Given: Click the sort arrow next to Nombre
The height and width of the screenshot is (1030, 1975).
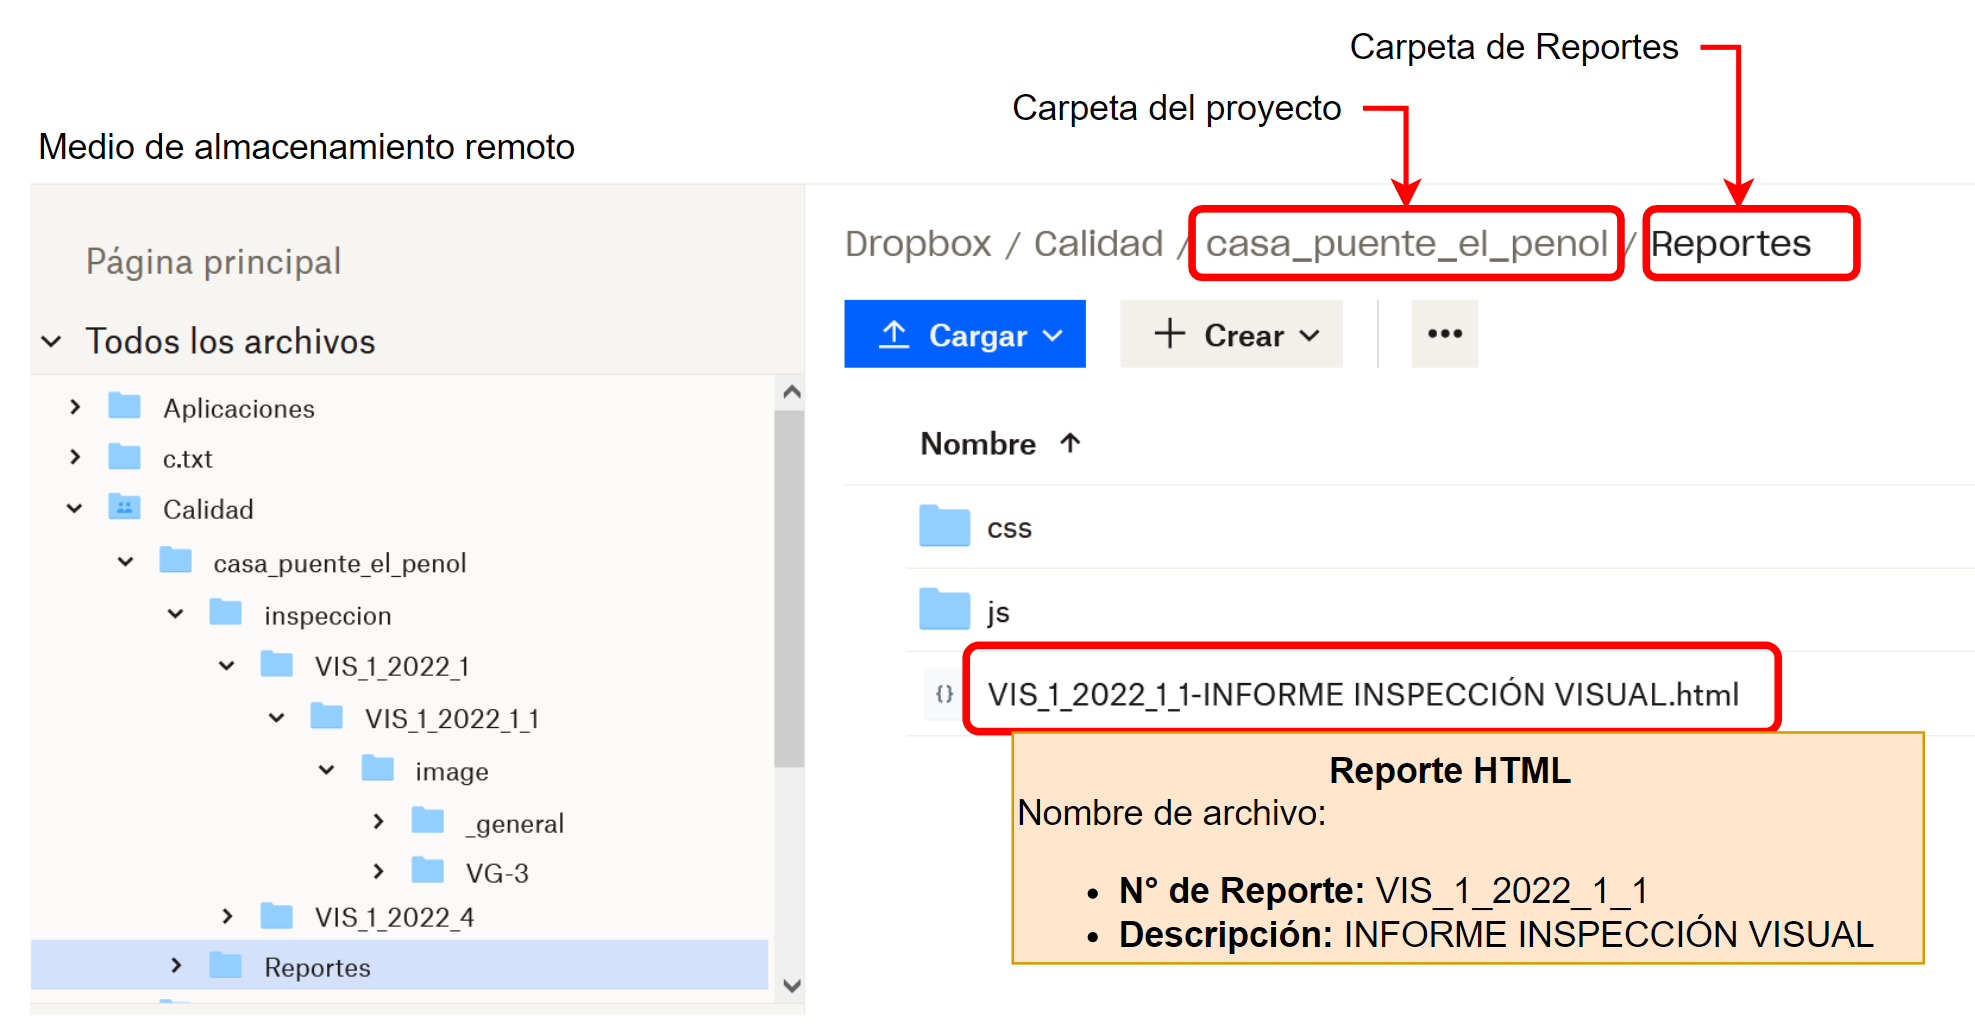Looking at the screenshot, I should [1070, 443].
